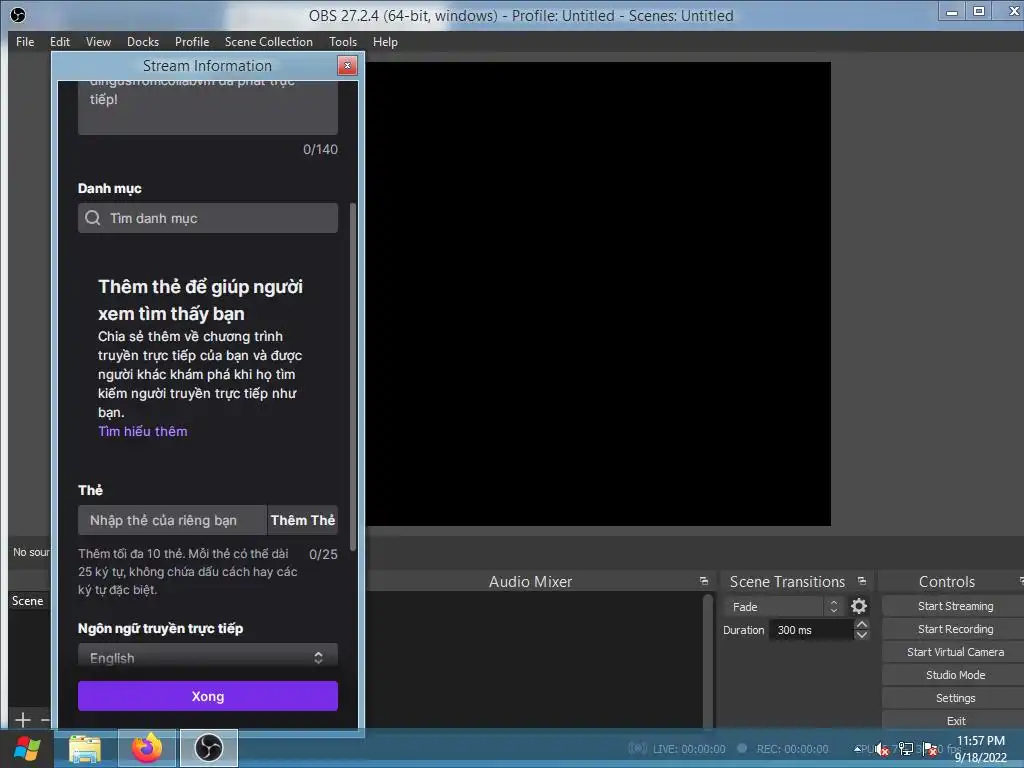1024x768 pixels.
Task: Pop out the Audio Mixer dock
Action: pos(703,581)
